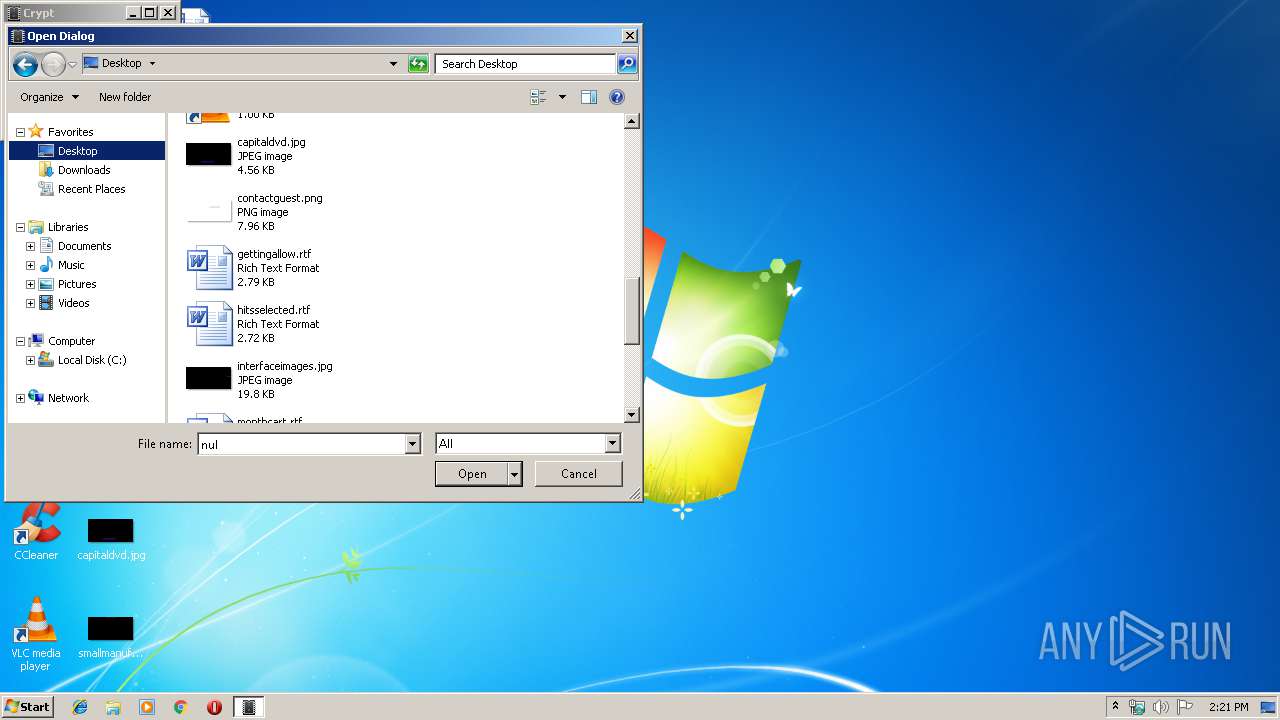Screen dimensions: 1280x720
Task: Open the views dropdown arrow
Action: point(562,97)
